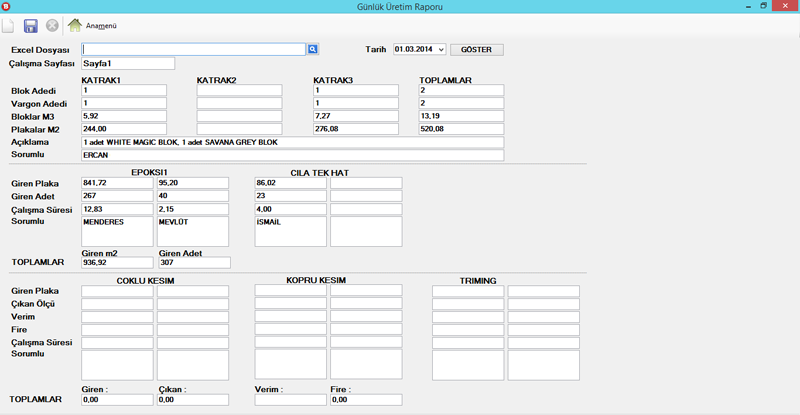Click the Sorumlu field containing ERCAN
This screenshot has height=415, width=800.
coord(292,155)
